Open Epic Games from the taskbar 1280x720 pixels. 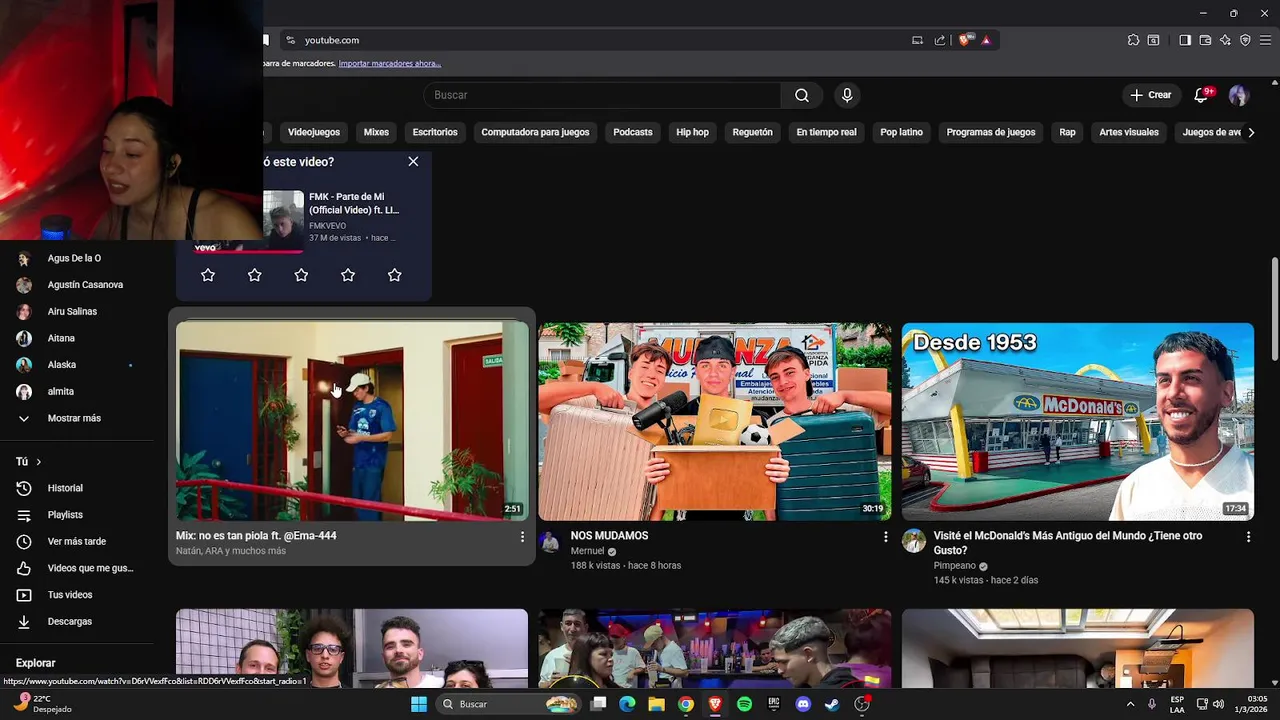[773, 704]
